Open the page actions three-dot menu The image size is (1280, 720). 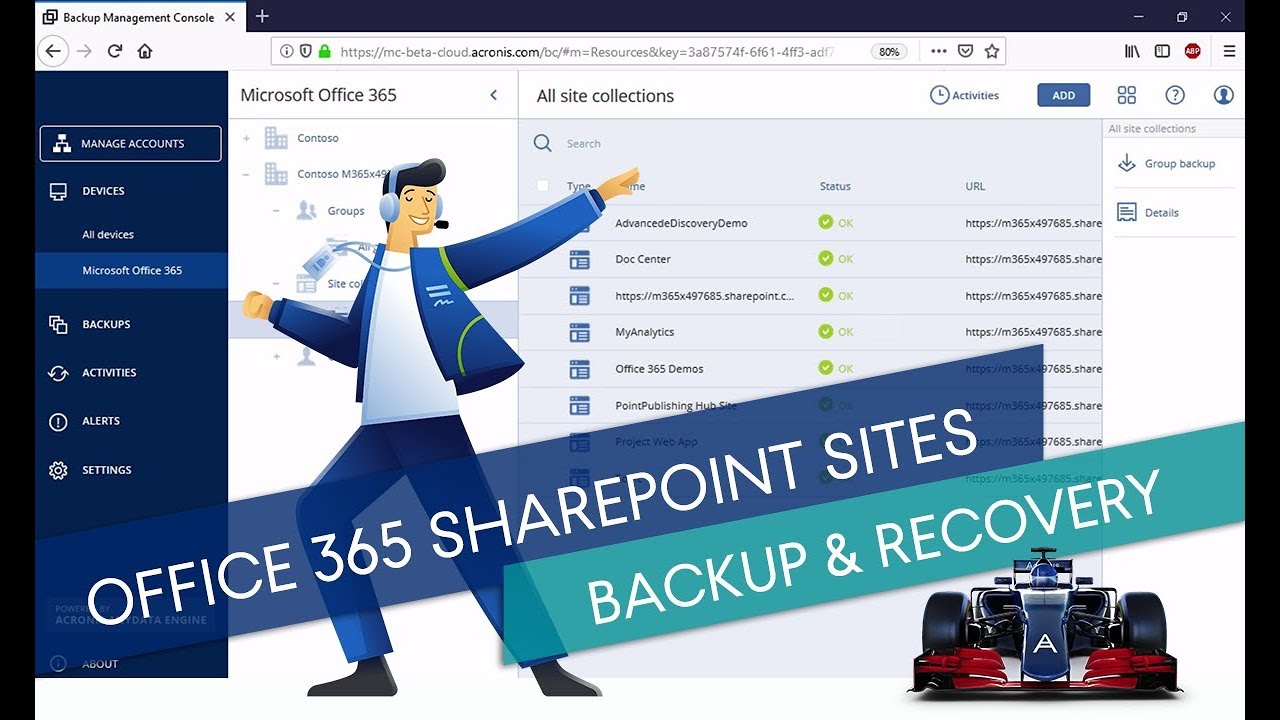click(x=938, y=51)
